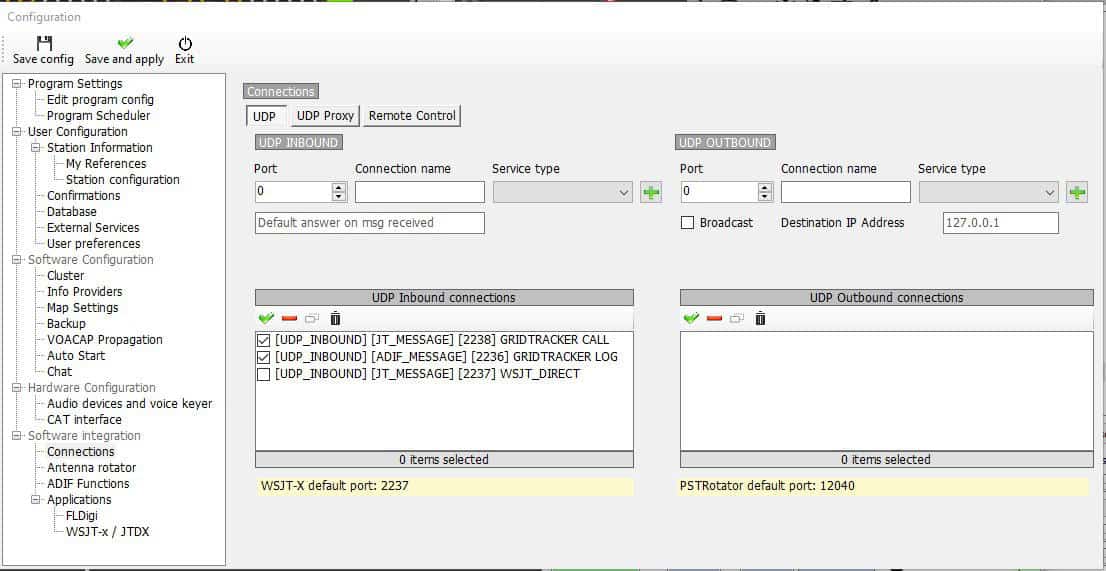Click the Exit power icon
The image size is (1106, 571).
tap(185, 44)
